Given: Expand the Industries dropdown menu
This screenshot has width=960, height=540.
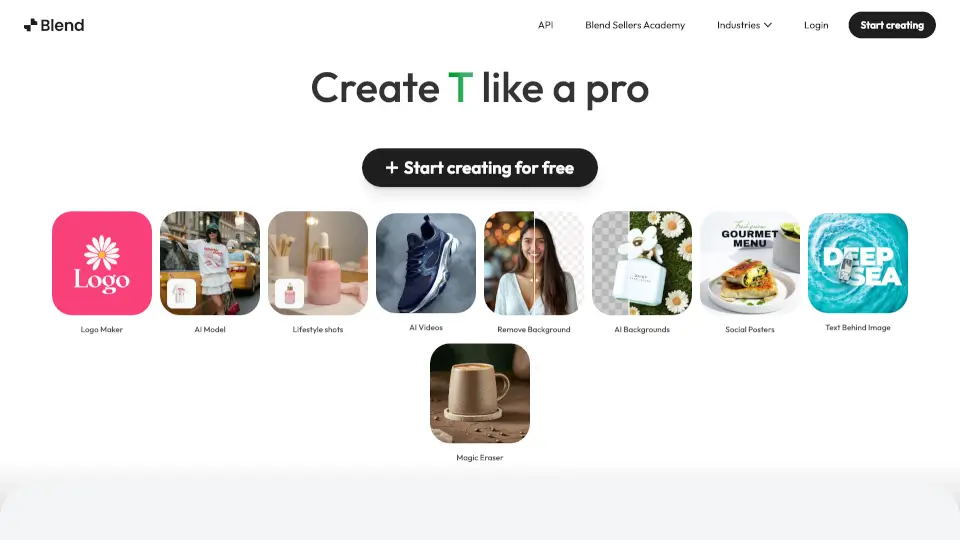Looking at the screenshot, I should pyautogui.click(x=744, y=25).
